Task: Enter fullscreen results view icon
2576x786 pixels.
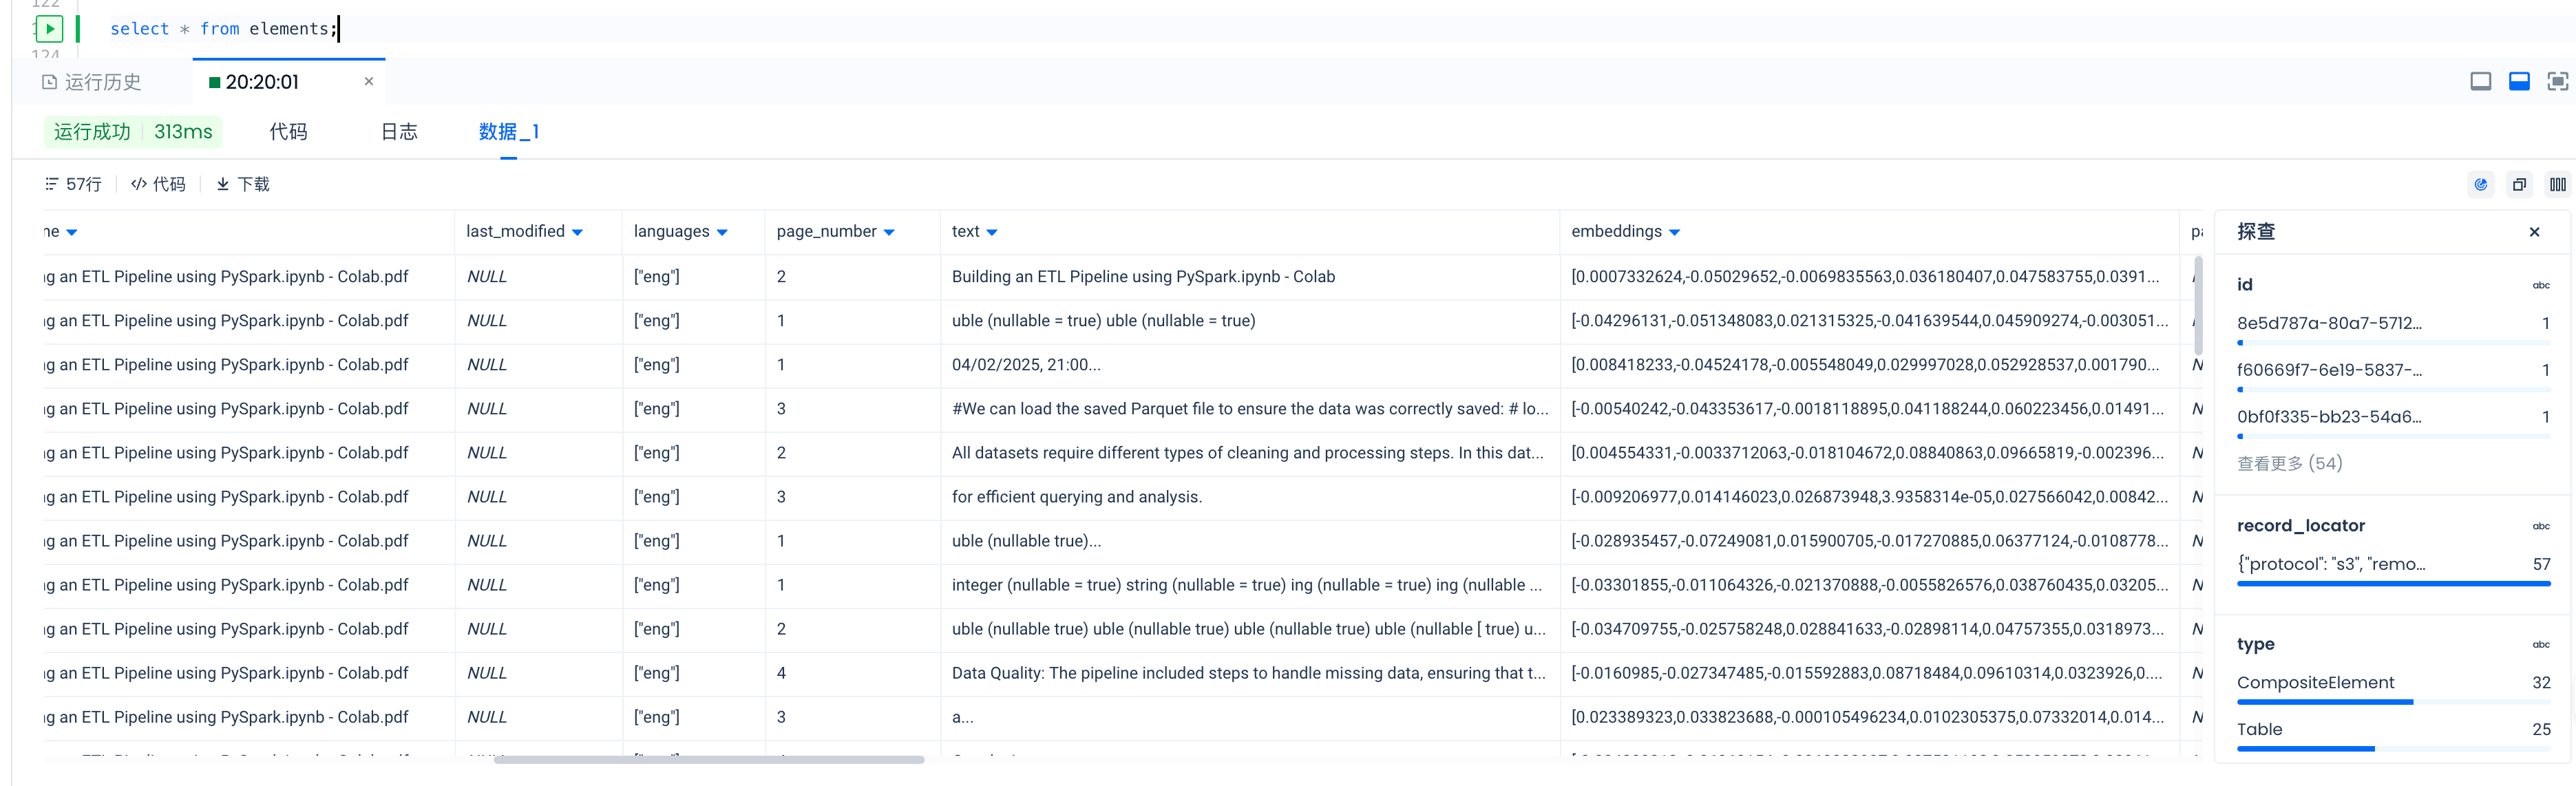Action: pos(2557,82)
